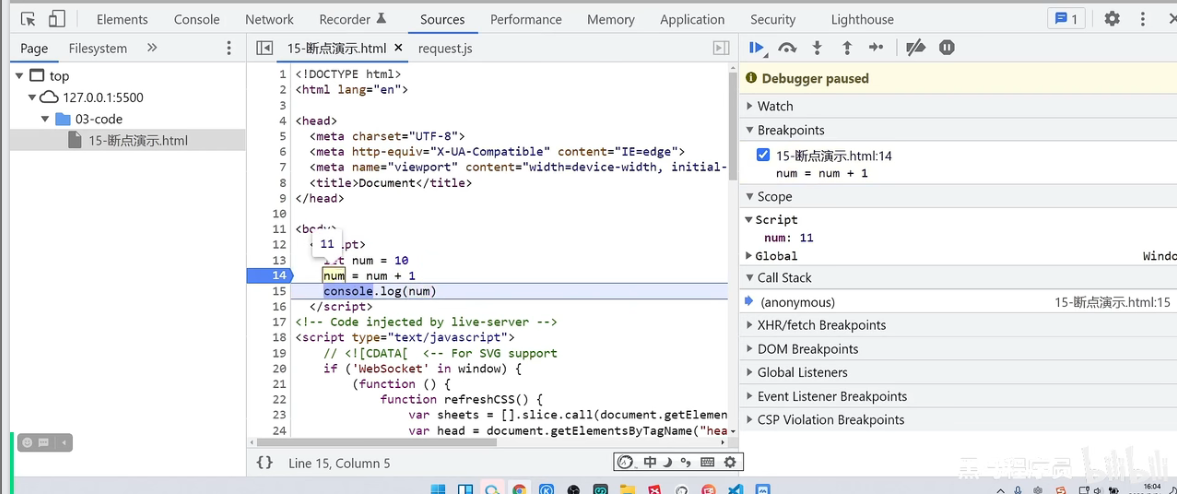The width and height of the screenshot is (1177, 494).
Task: Expand XHR/fetch Breakpoints section
Action: point(958,325)
